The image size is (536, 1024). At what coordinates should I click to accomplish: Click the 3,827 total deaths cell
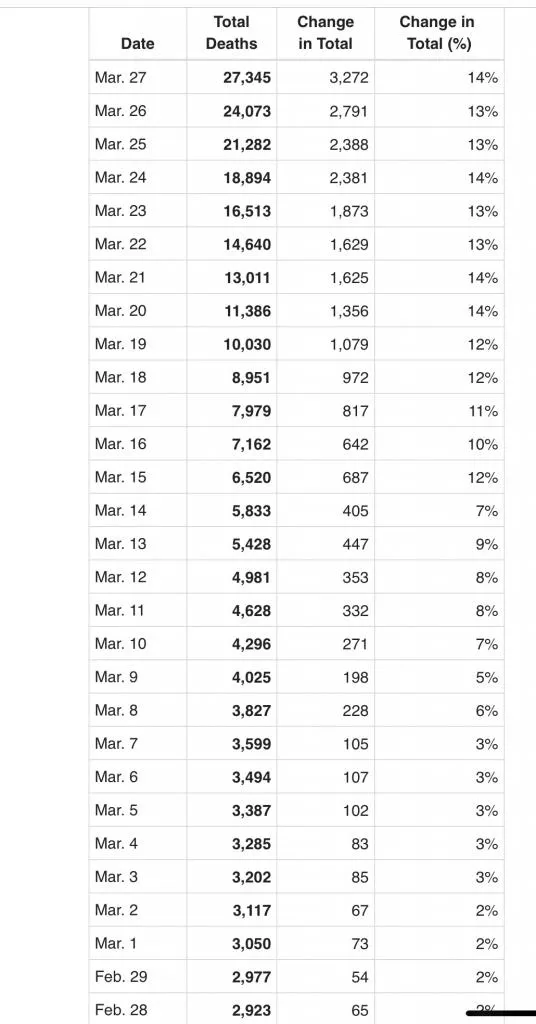point(251,711)
